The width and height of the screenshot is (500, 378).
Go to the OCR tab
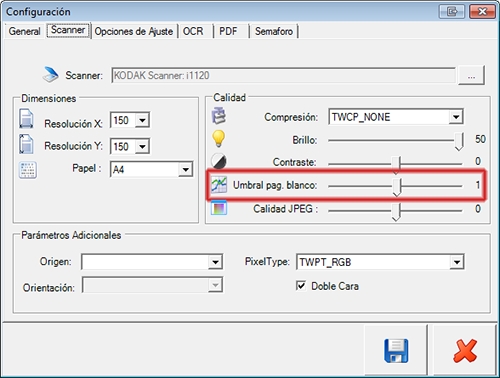[x=193, y=31]
